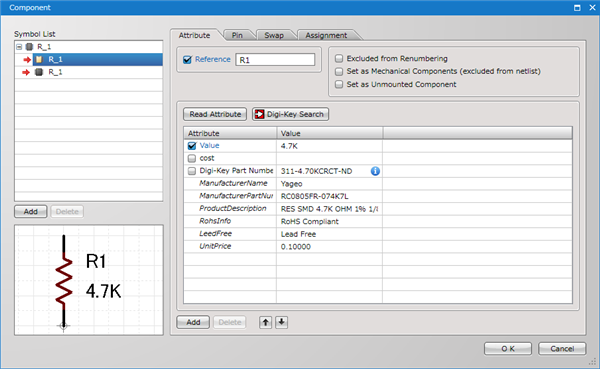
Task: Click Add below the attribute table
Action: (x=193, y=322)
